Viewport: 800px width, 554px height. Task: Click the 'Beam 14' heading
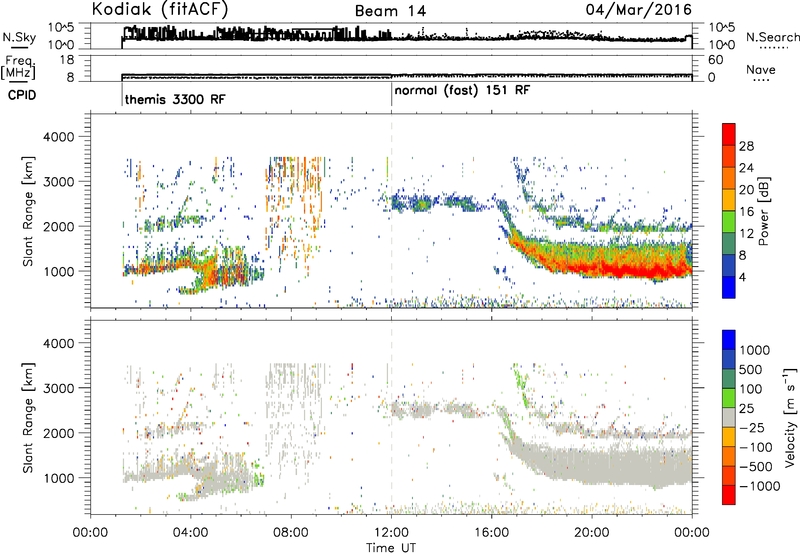click(390, 11)
